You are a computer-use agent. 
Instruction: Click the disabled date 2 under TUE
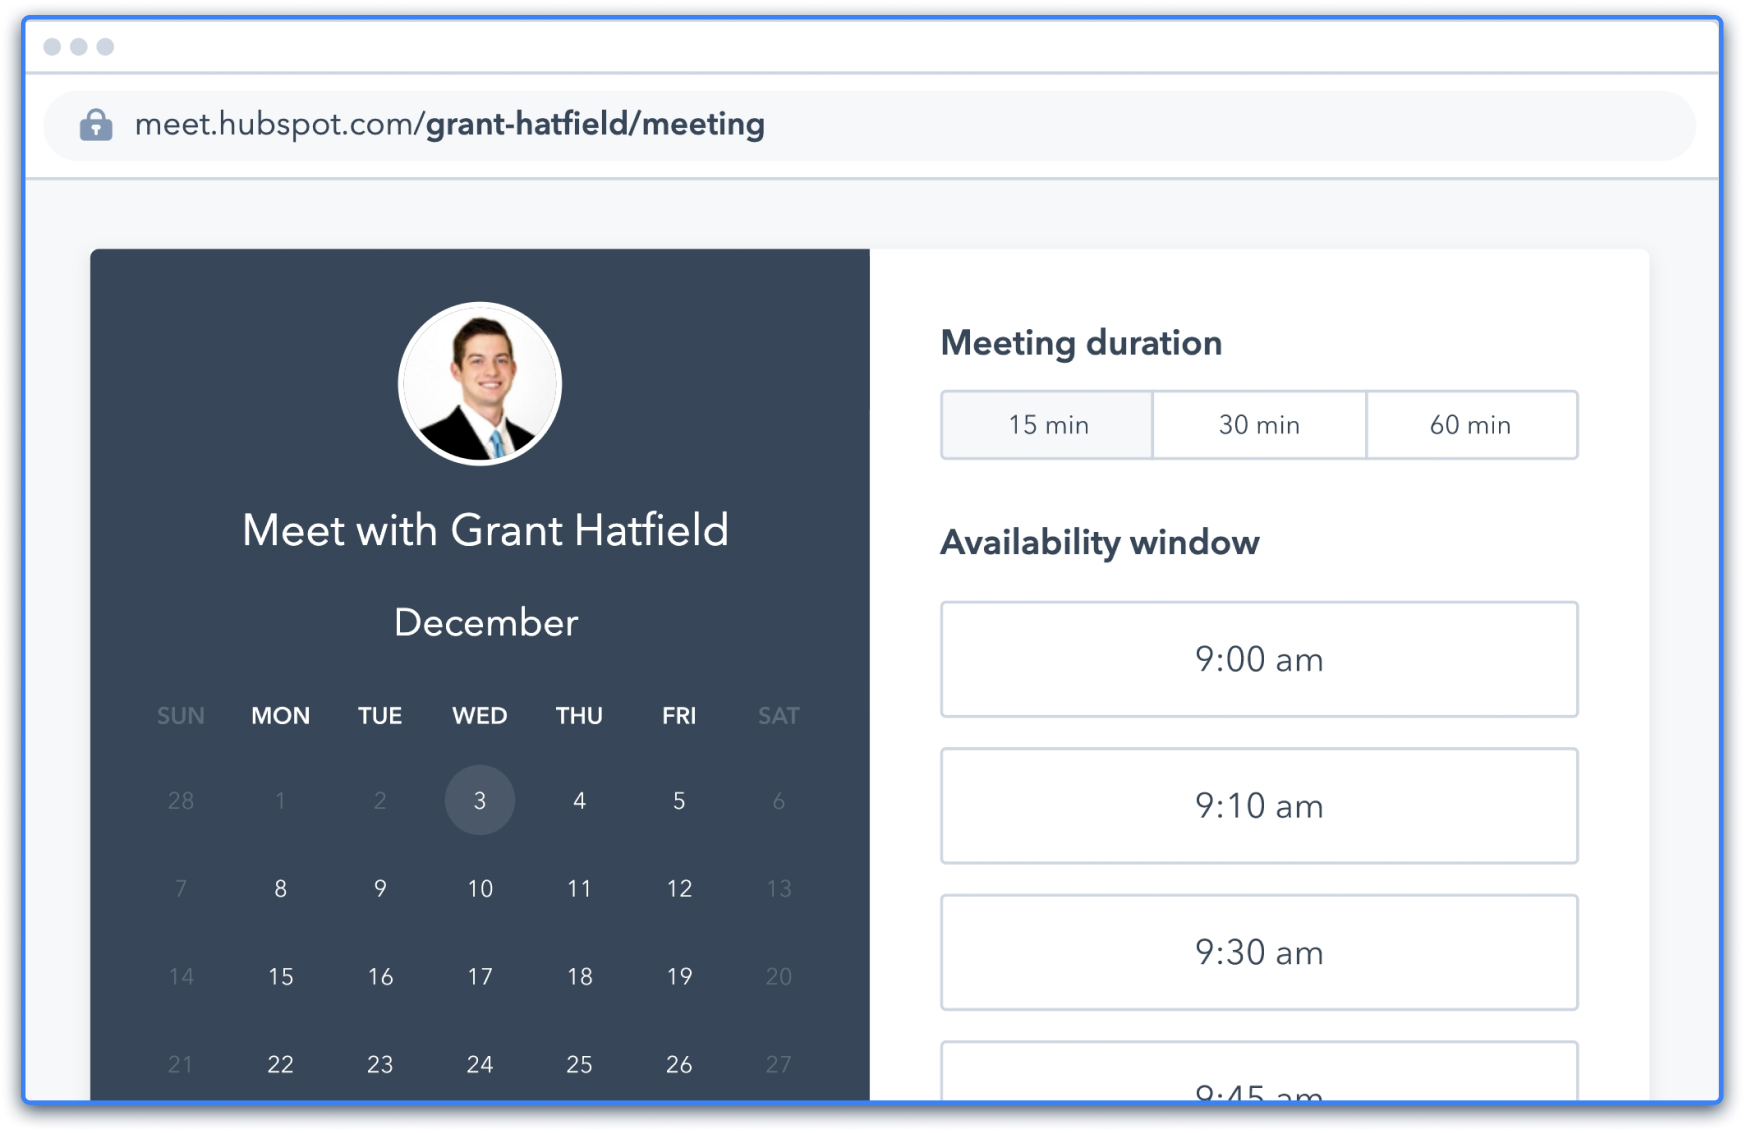380,800
